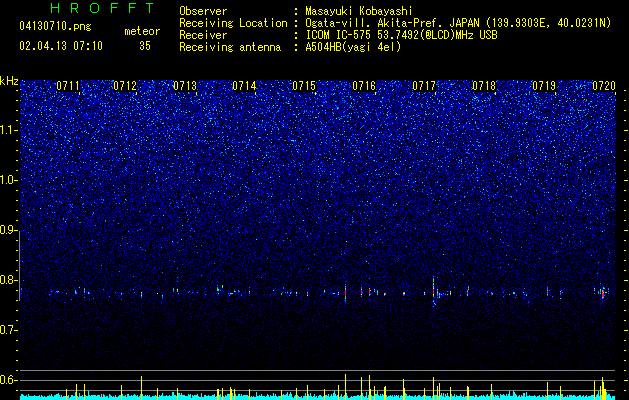Click the 0718 time marker
This screenshot has height=400, width=629.
(484, 85)
